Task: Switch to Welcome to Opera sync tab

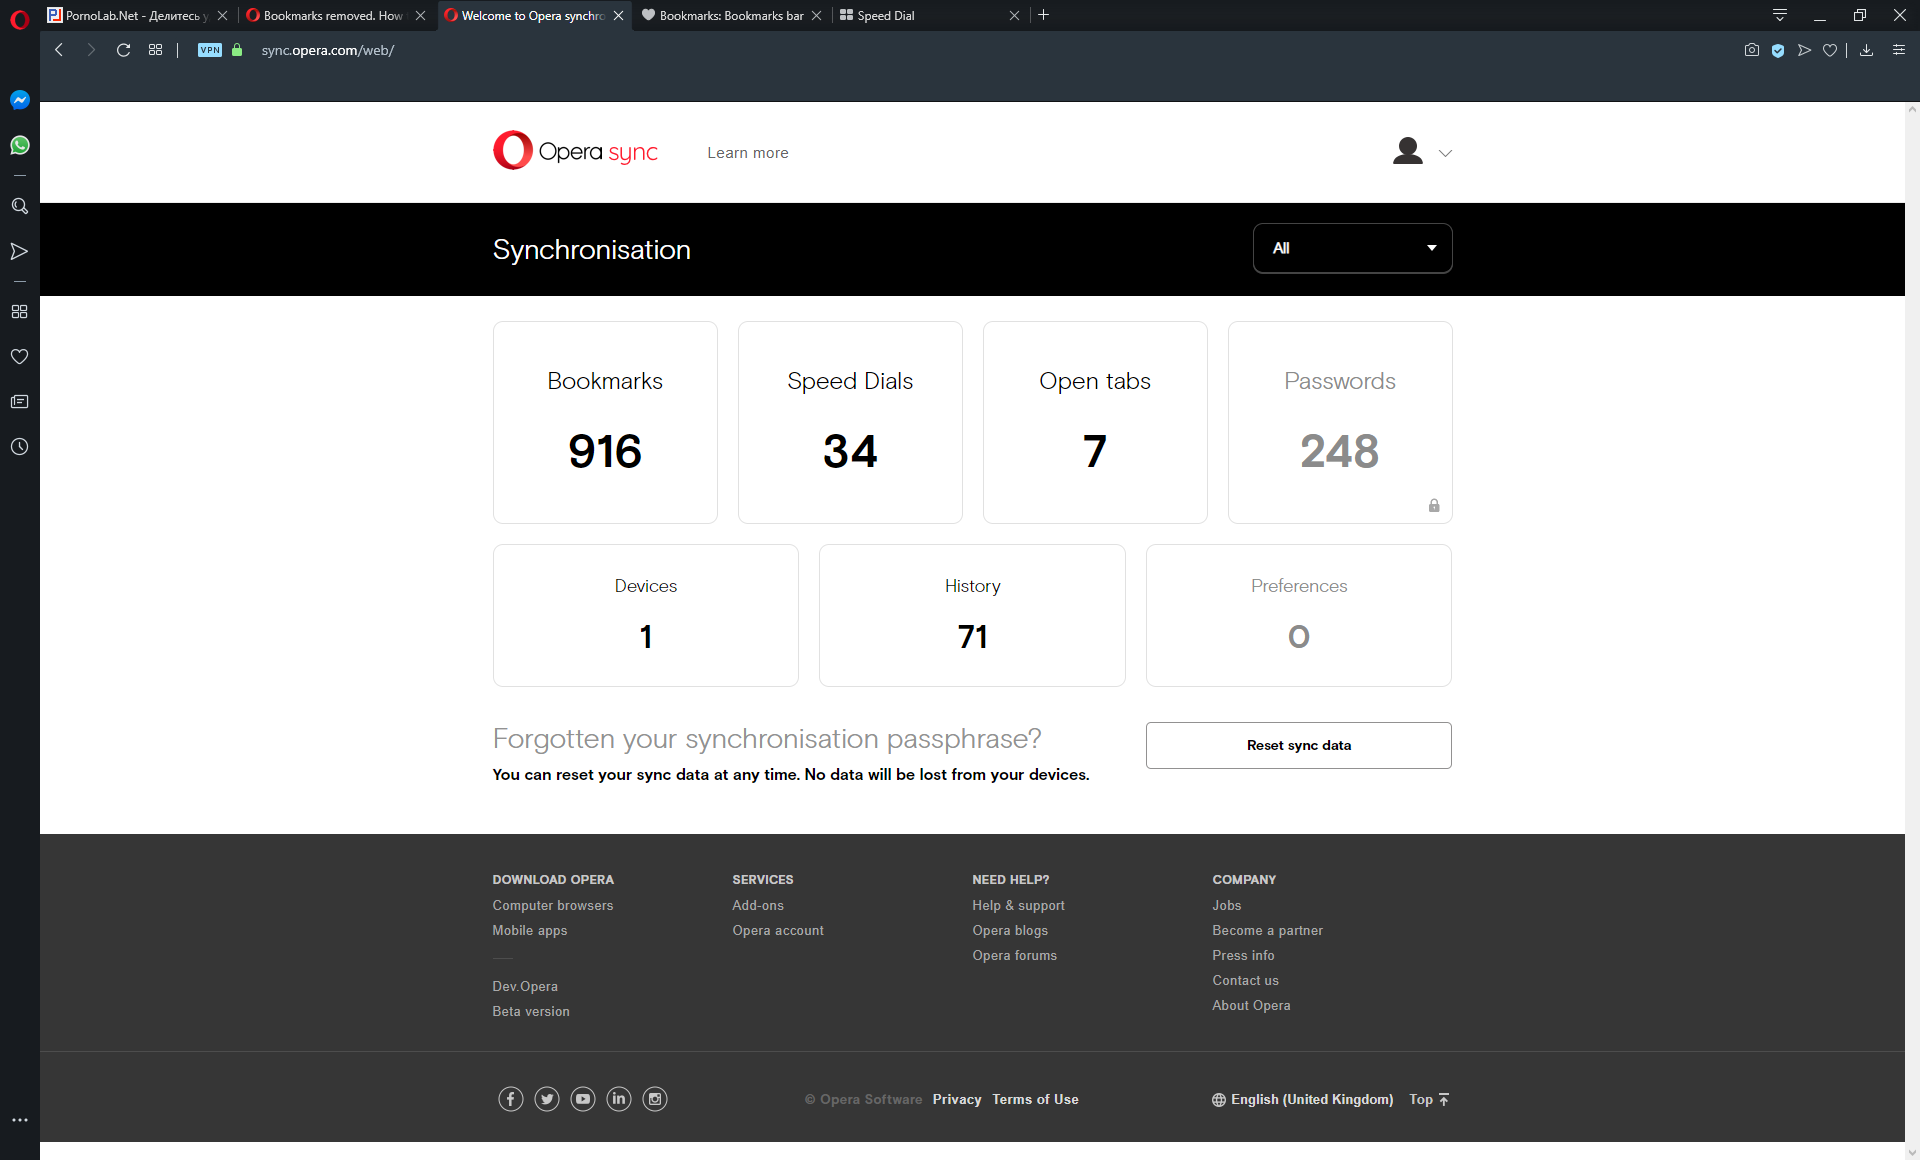Action: tap(533, 15)
